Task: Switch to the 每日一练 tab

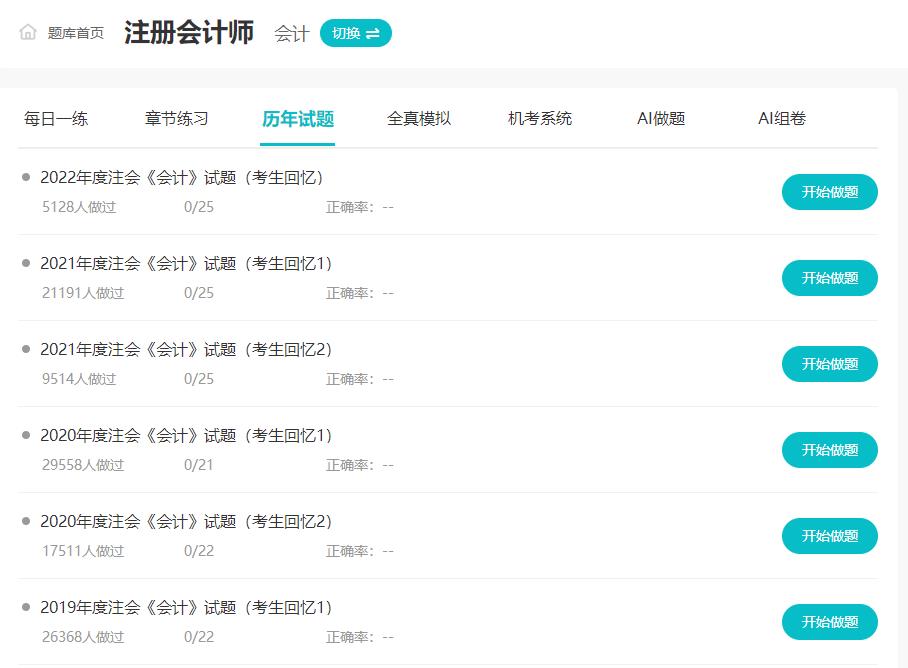Action: tap(56, 119)
